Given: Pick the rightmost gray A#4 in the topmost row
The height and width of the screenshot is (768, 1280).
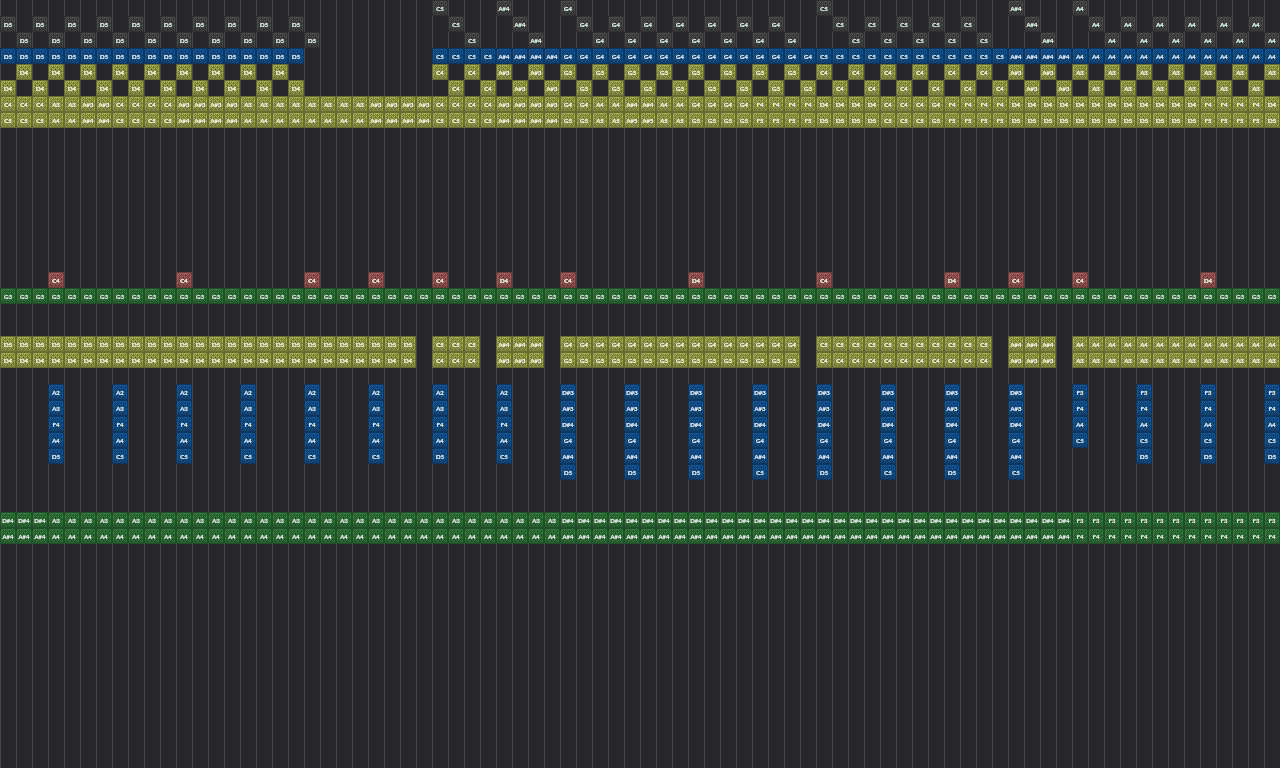Looking at the screenshot, I should click(1016, 8).
